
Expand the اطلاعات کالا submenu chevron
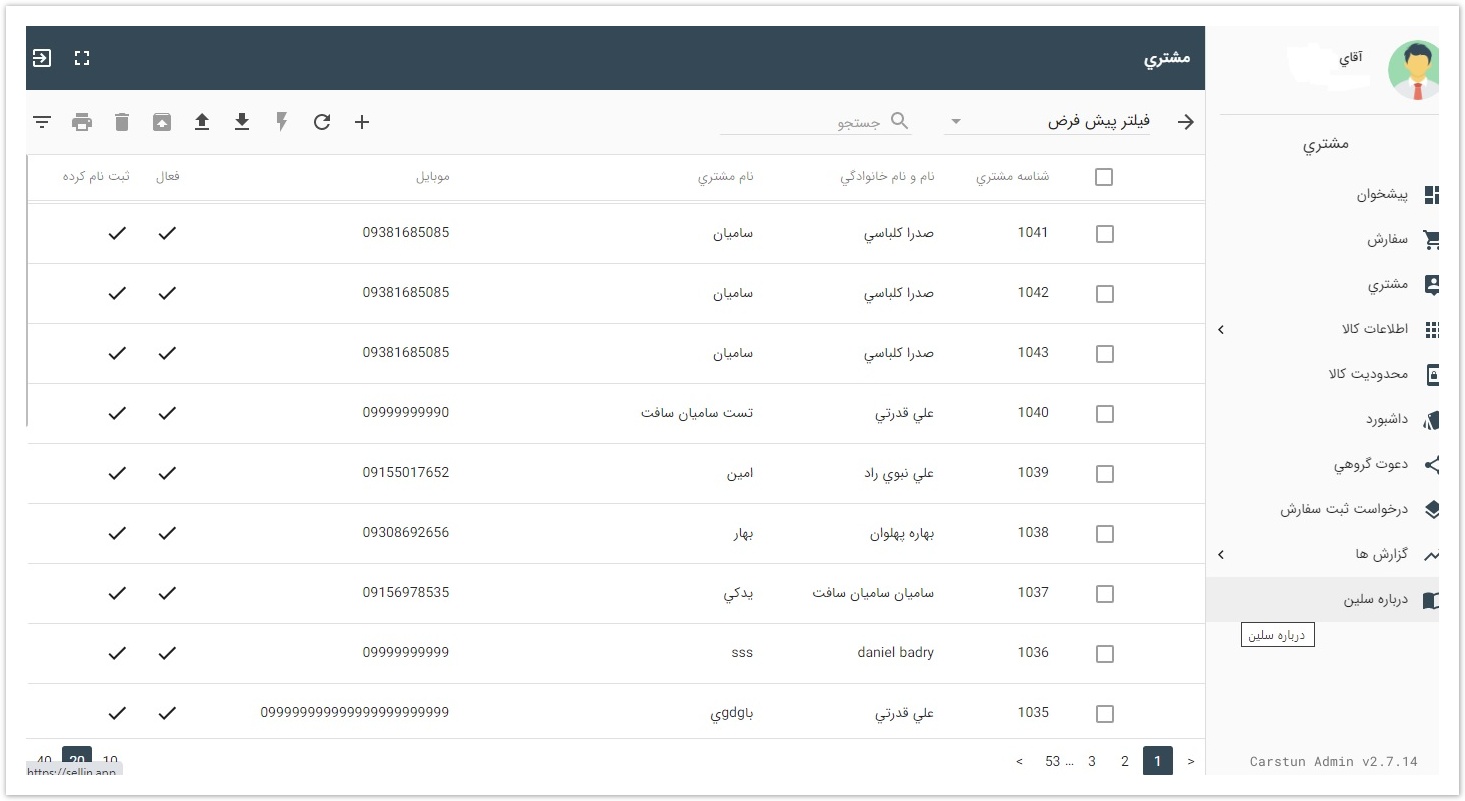[x=1220, y=329]
